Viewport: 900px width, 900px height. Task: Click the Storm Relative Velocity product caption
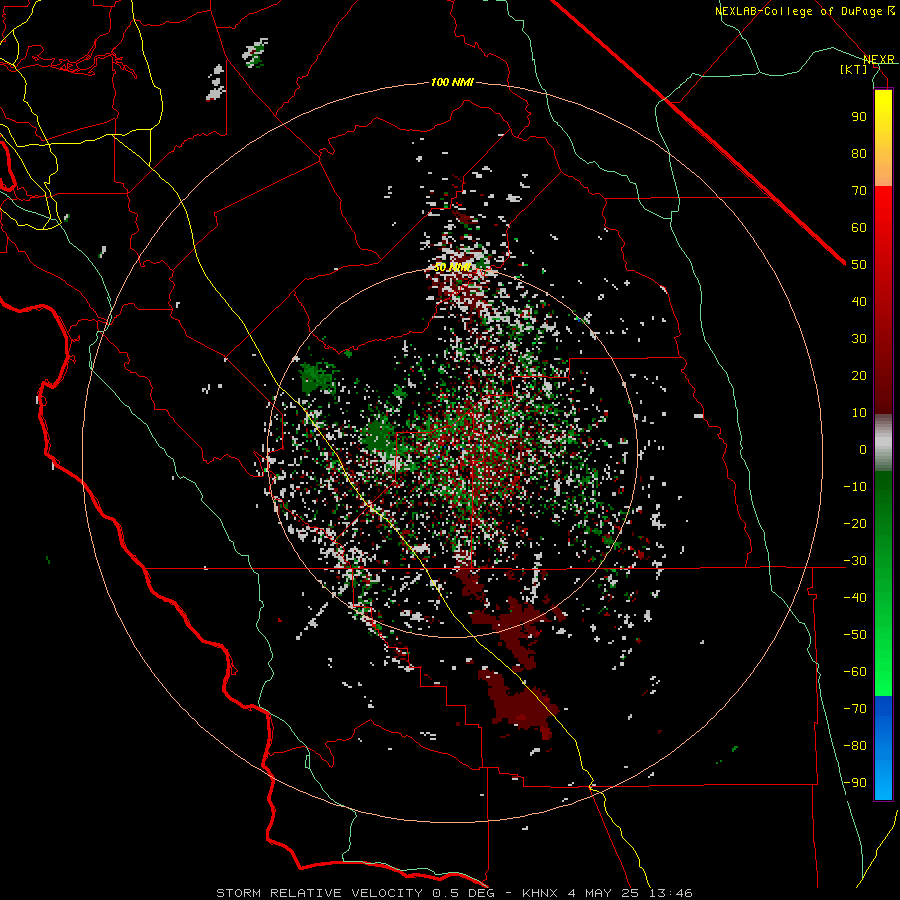(454, 893)
